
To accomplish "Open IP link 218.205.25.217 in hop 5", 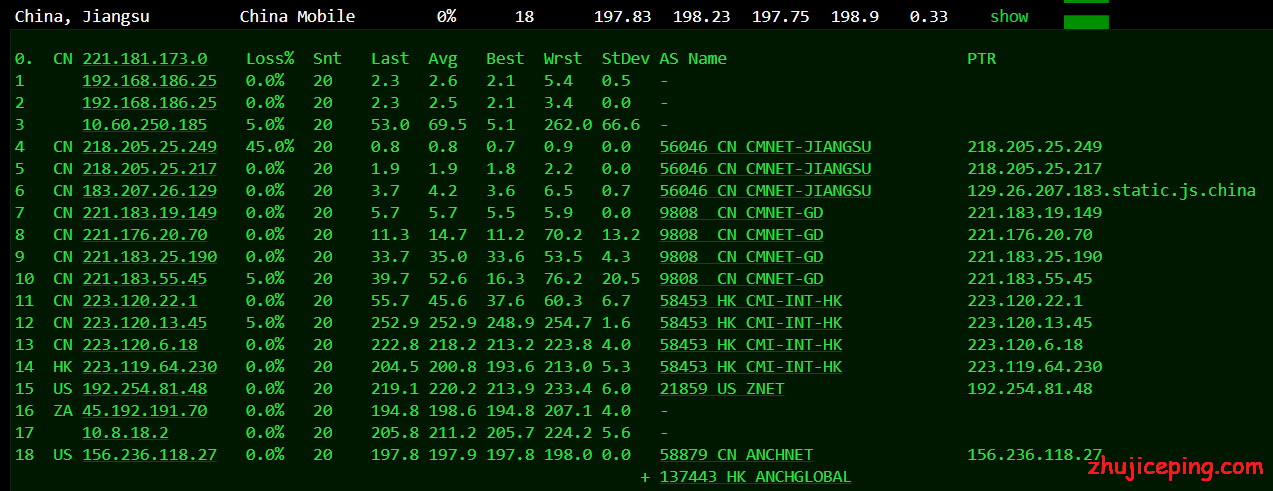I will 149,169.
